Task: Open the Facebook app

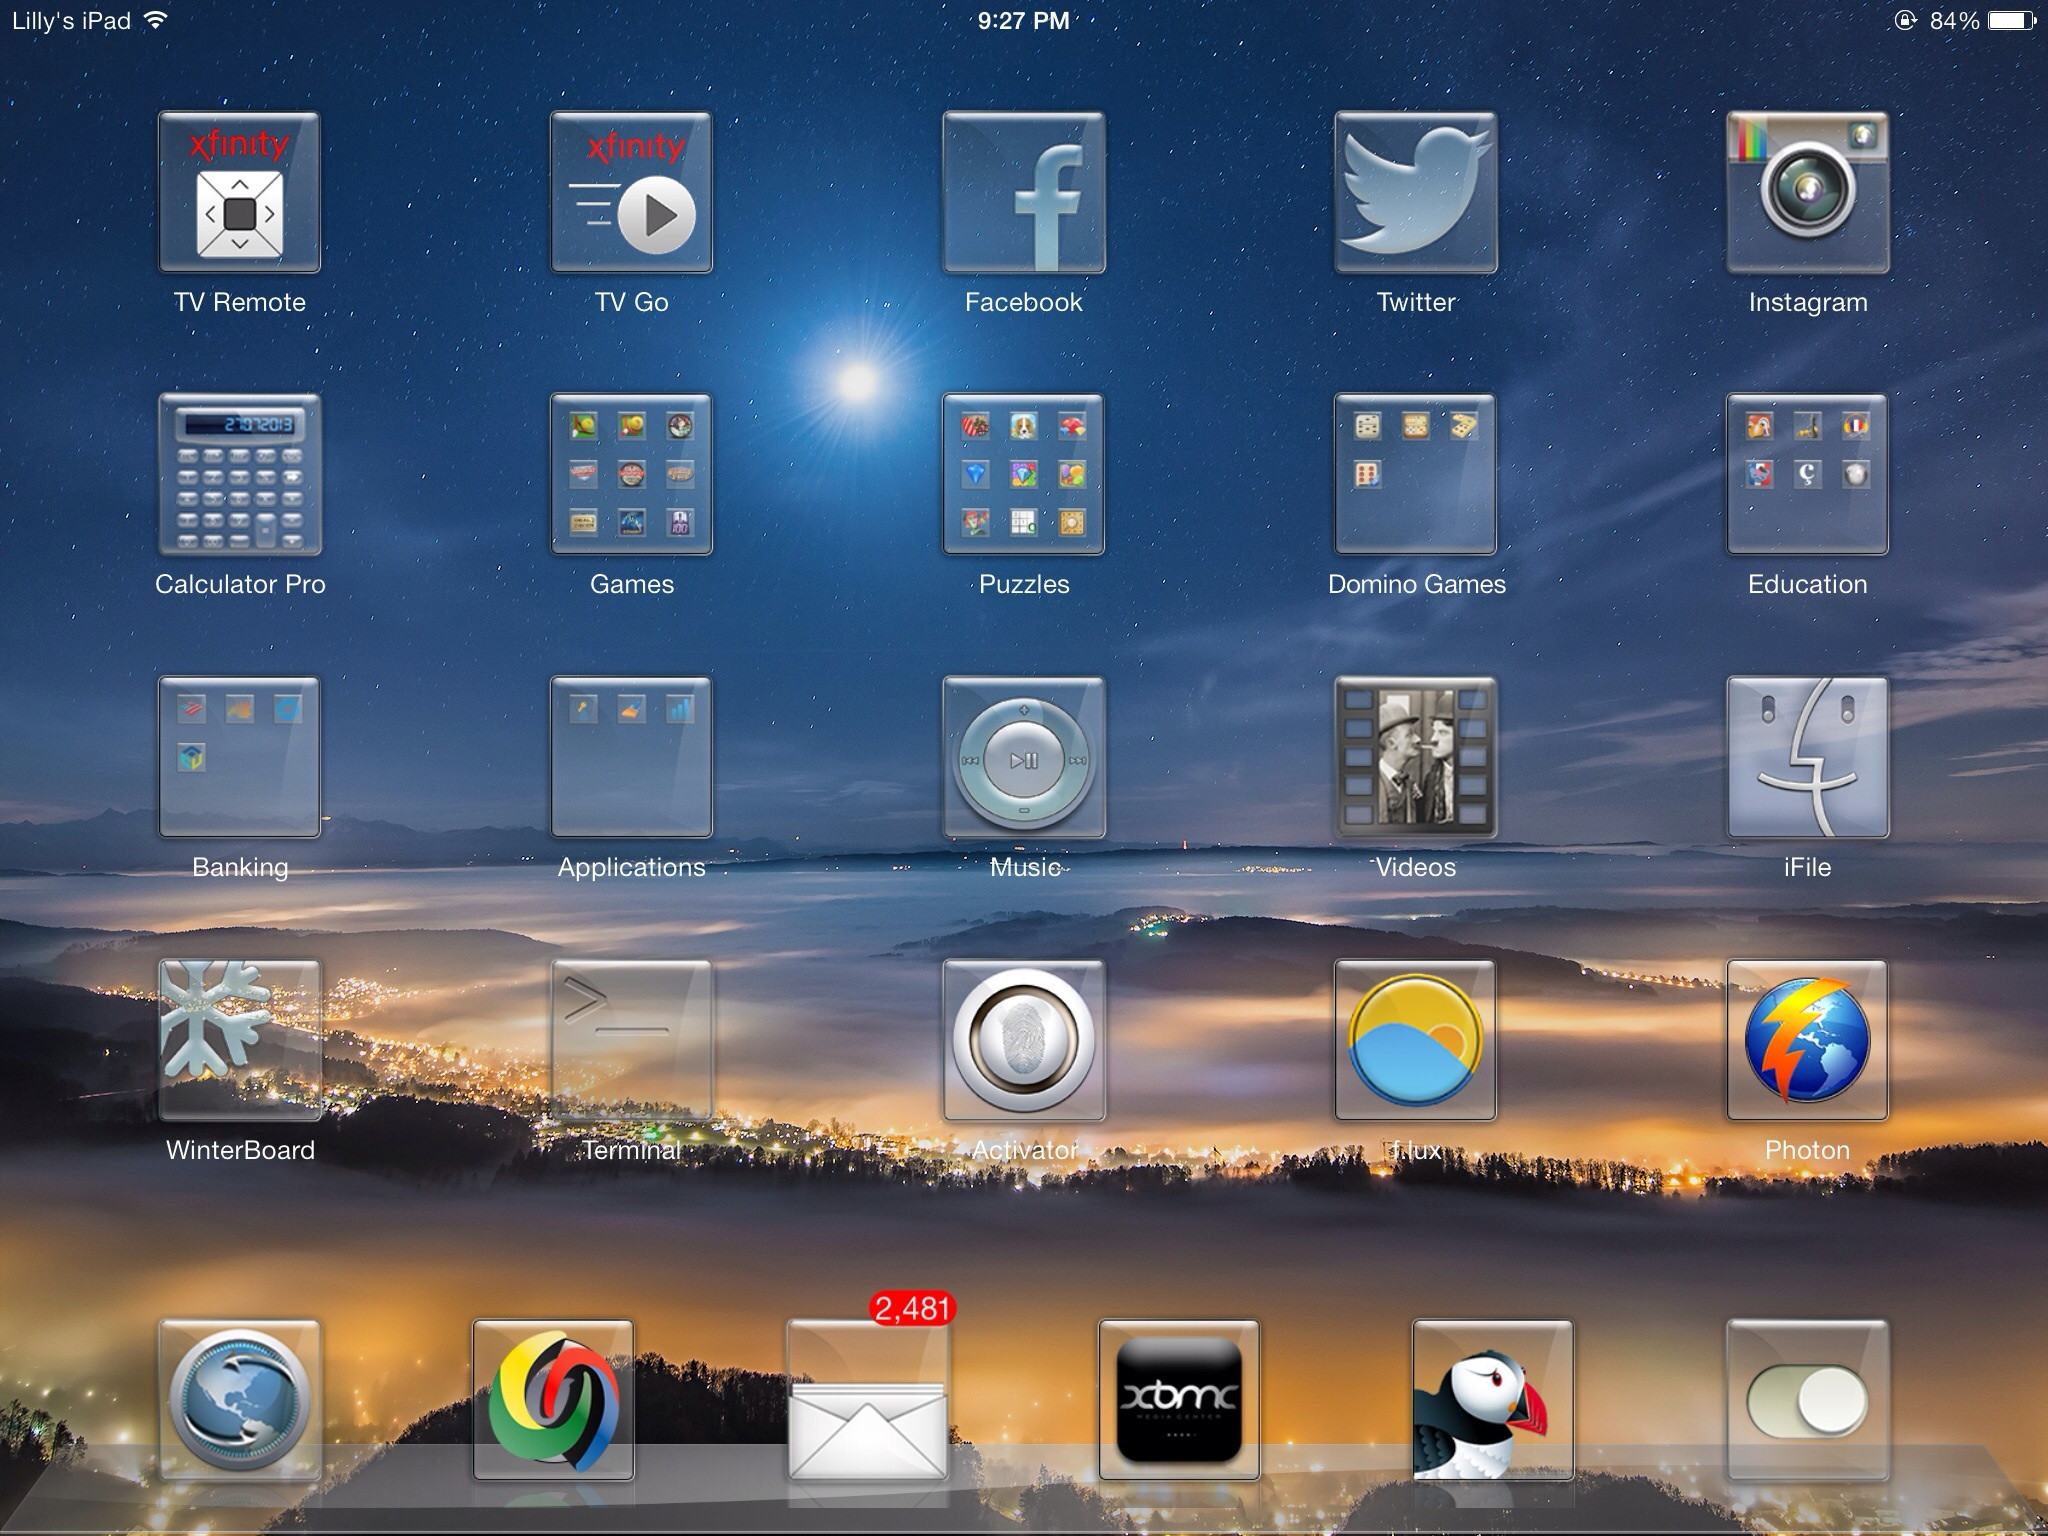Action: pyautogui.click(x=1023, y=192)
